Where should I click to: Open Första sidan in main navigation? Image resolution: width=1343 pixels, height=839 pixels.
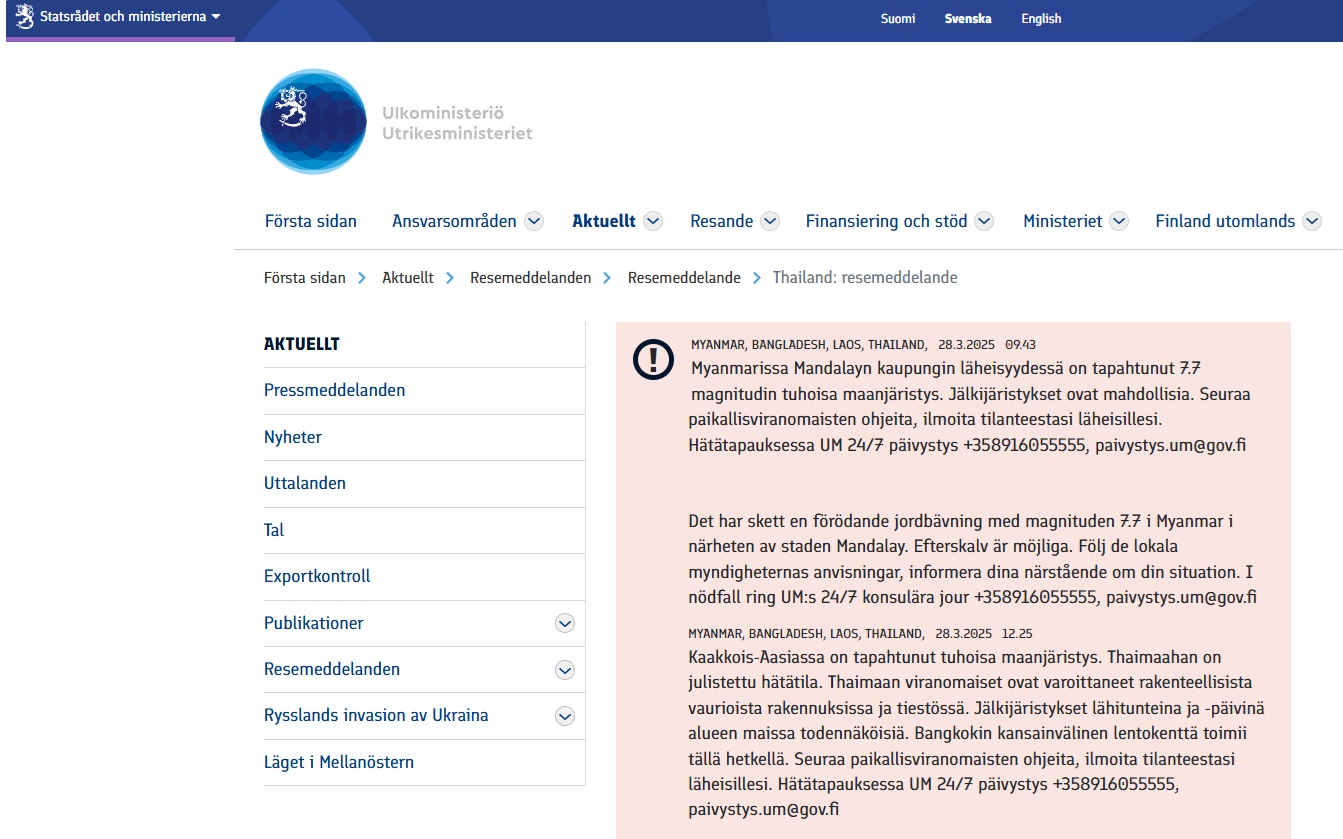(310, 221)
